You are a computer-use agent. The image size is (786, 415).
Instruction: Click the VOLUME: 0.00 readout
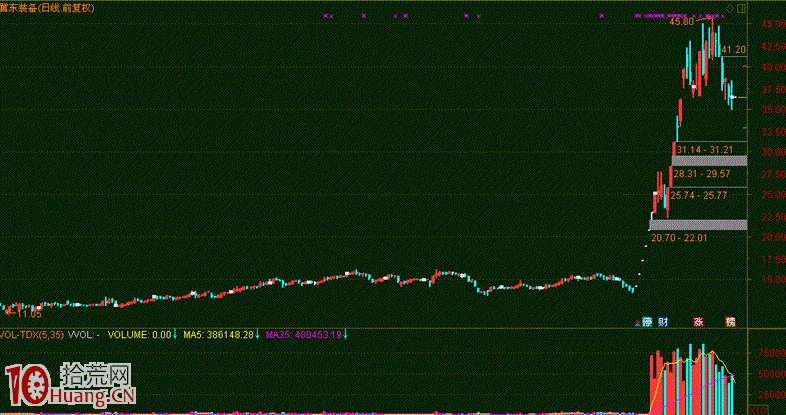point(140,335)
